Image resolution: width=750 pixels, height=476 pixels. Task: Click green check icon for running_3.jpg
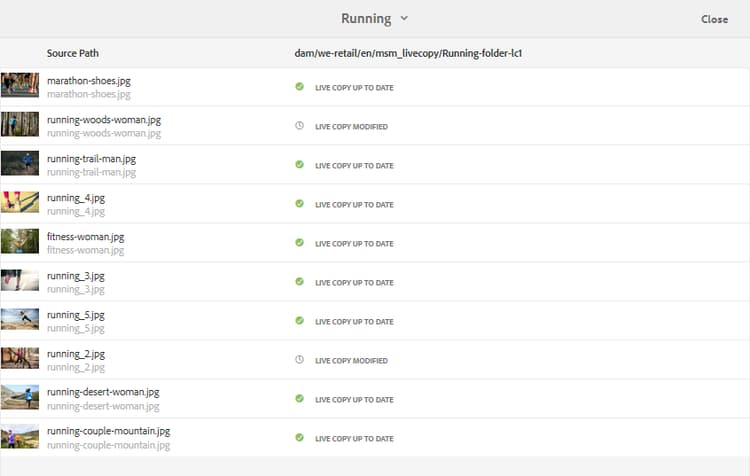point(299,281)
